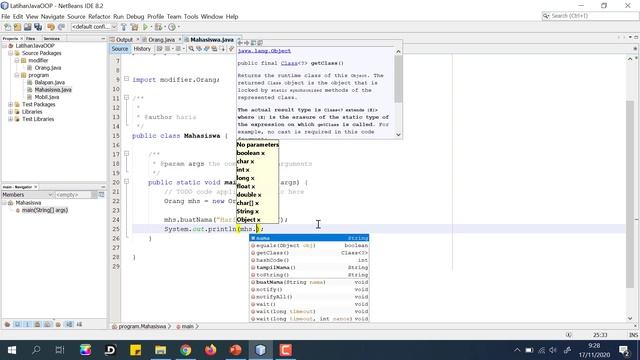
Task: Open the notification center icon
Action: point(624,350)
